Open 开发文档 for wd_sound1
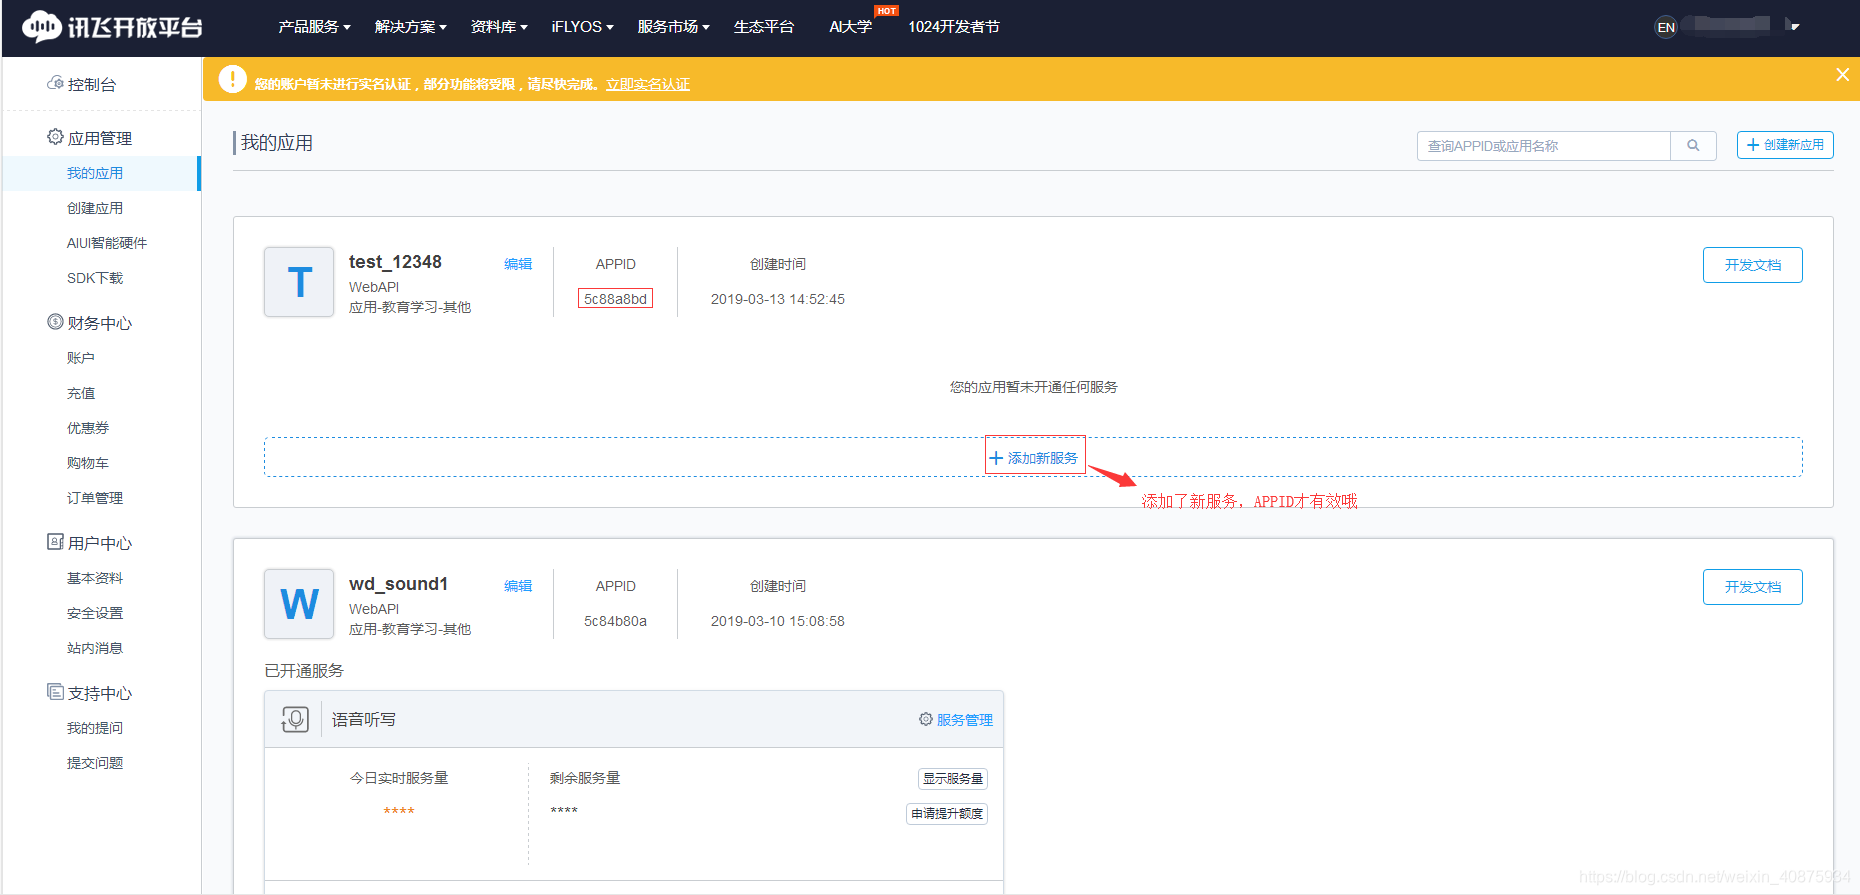Viewport: 1860px width, 895px height. (1753, 587)
